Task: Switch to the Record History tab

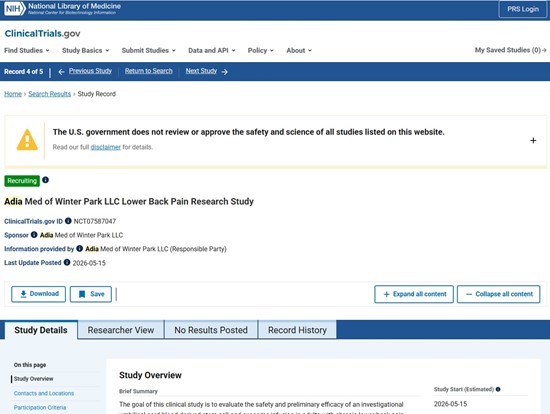Action: click(297, 330)
